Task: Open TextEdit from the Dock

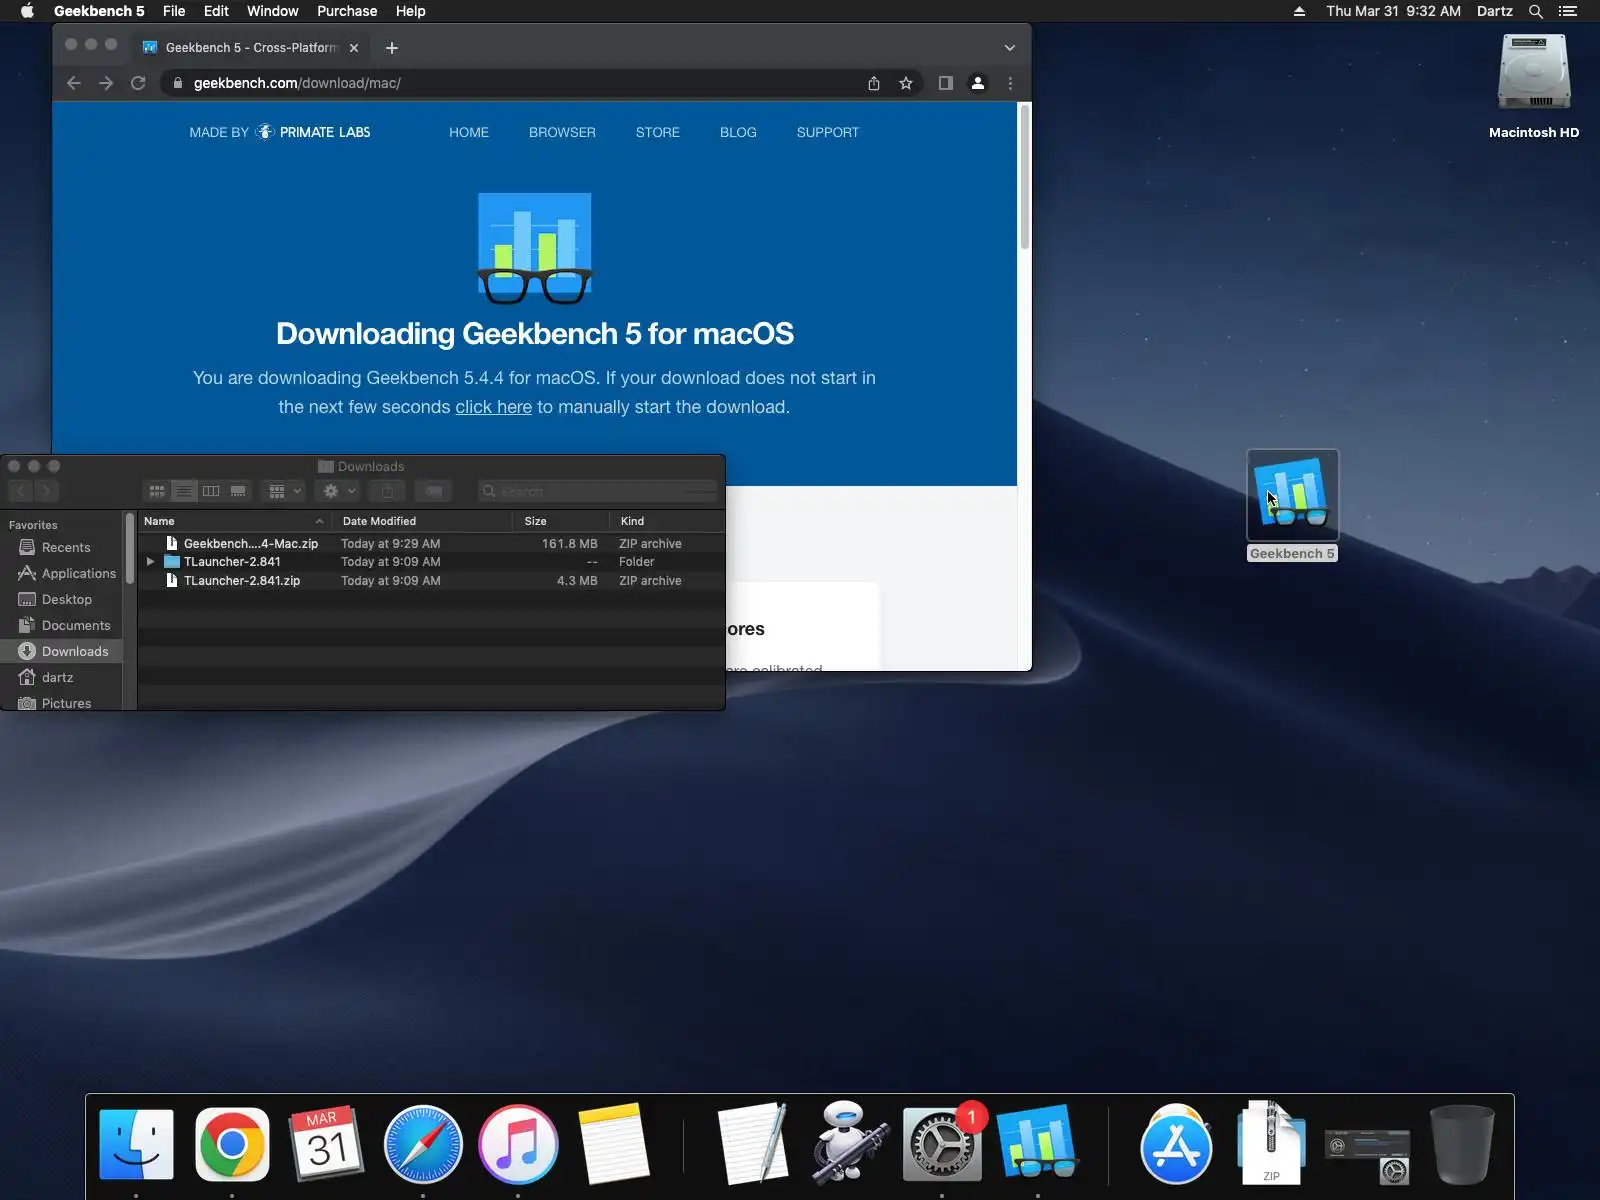Action: click(753, 1144)
